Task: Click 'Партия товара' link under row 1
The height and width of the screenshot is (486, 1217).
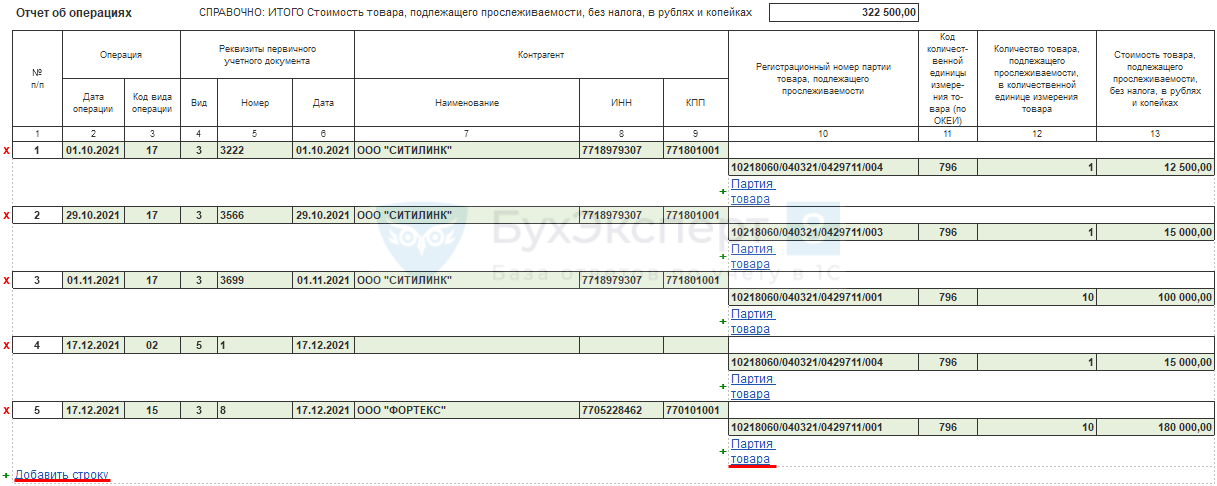Action: tap(751, 191)
